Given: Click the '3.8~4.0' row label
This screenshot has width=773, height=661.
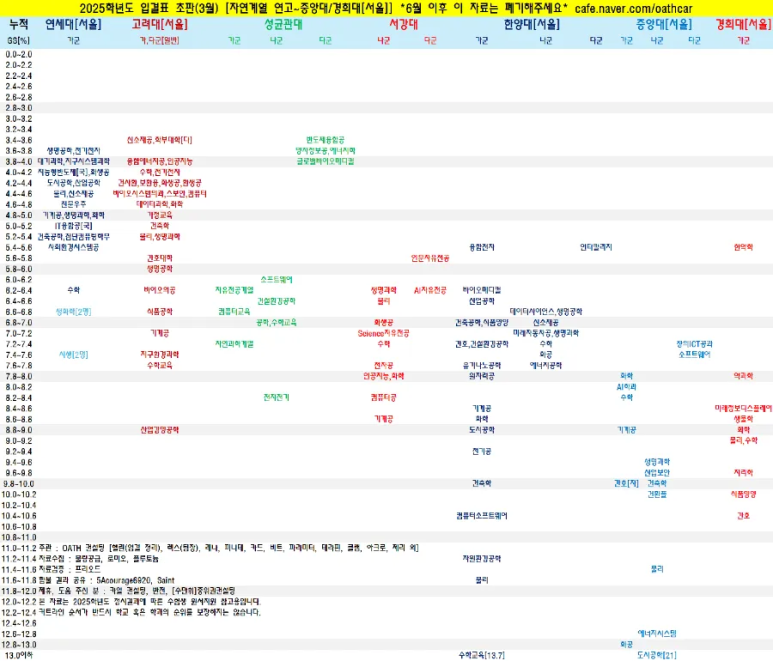Looking at the screenshot, I should coord(19,162).
